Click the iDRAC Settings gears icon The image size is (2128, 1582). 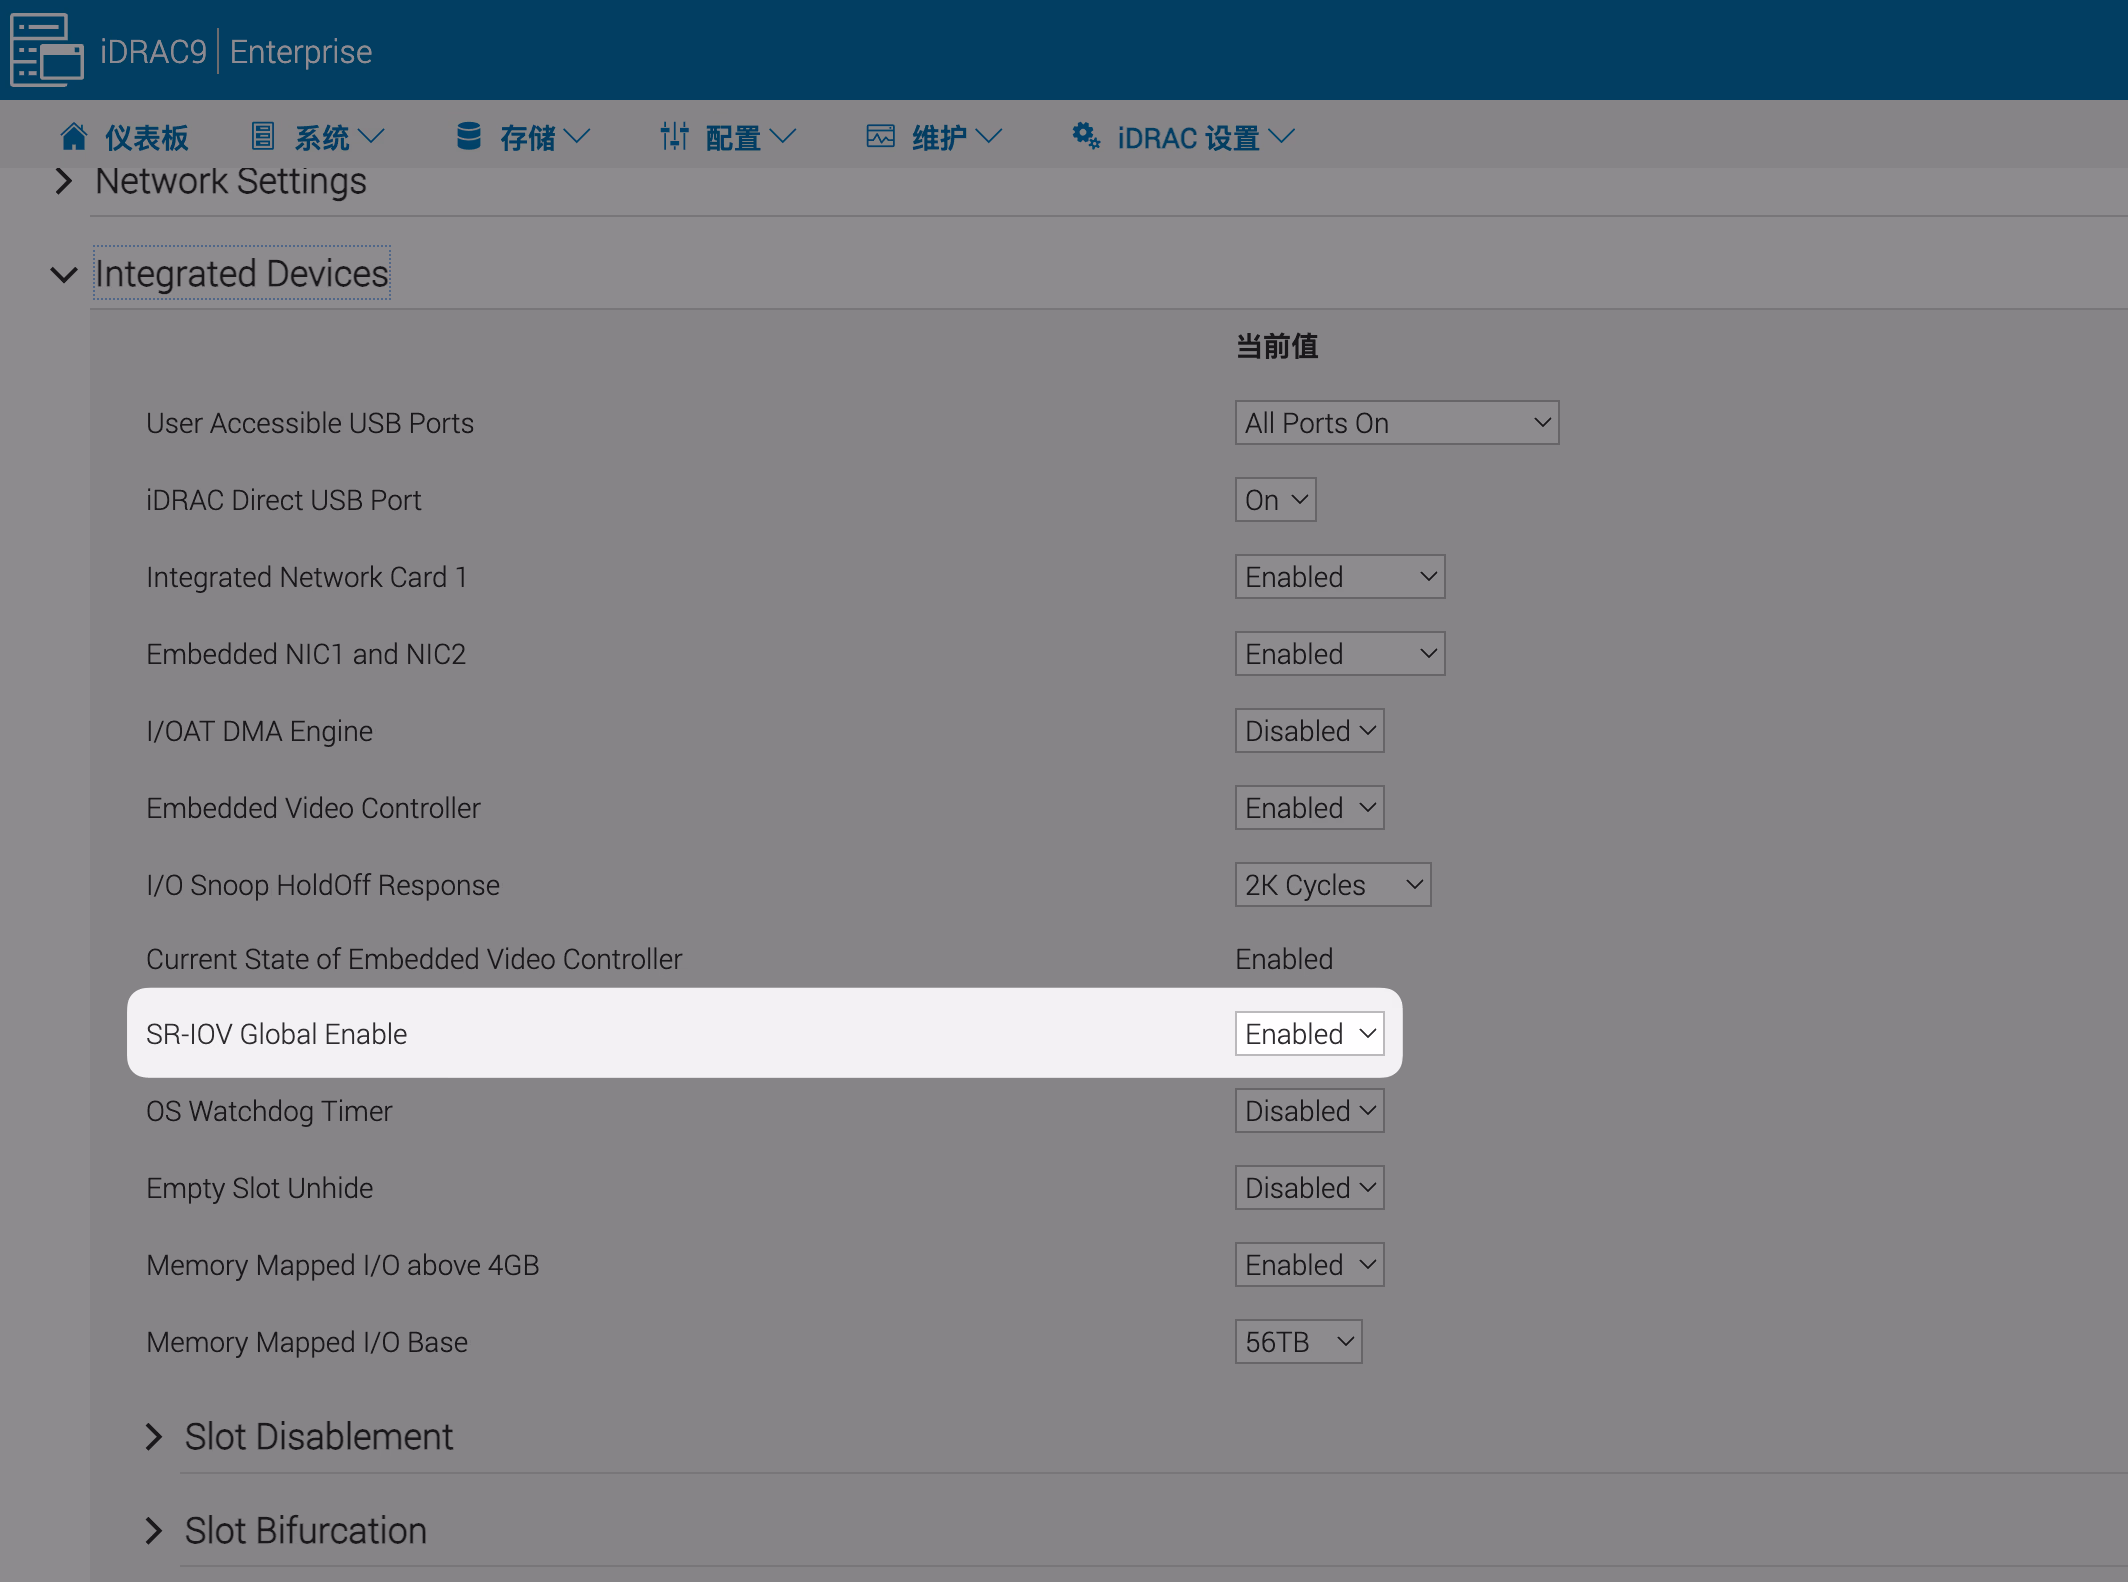[1086, 136]
